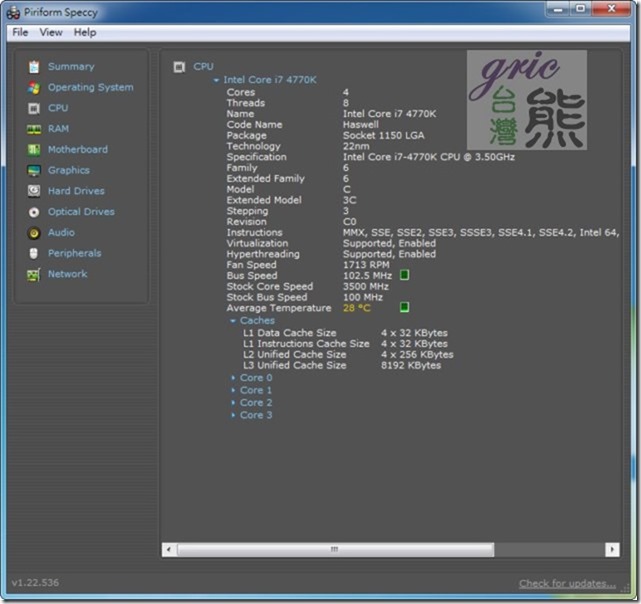Go to the Motherboard section
This screenshot has width=641, height=604.
pos(78,150)
